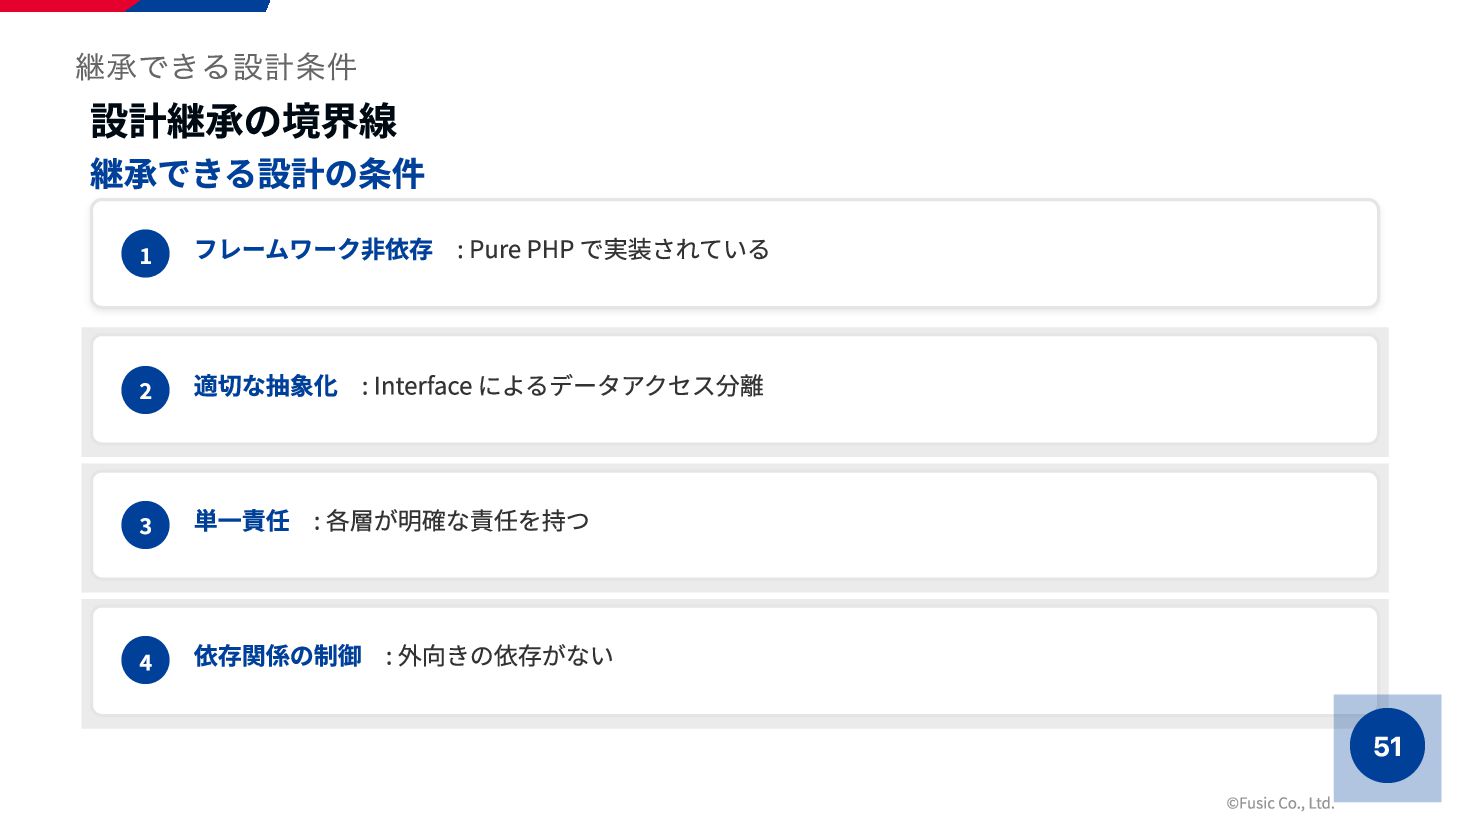Click the blue number 4 circle badge
The width and height of the screenshot is (1470, 828).
[x=145, y=660]
